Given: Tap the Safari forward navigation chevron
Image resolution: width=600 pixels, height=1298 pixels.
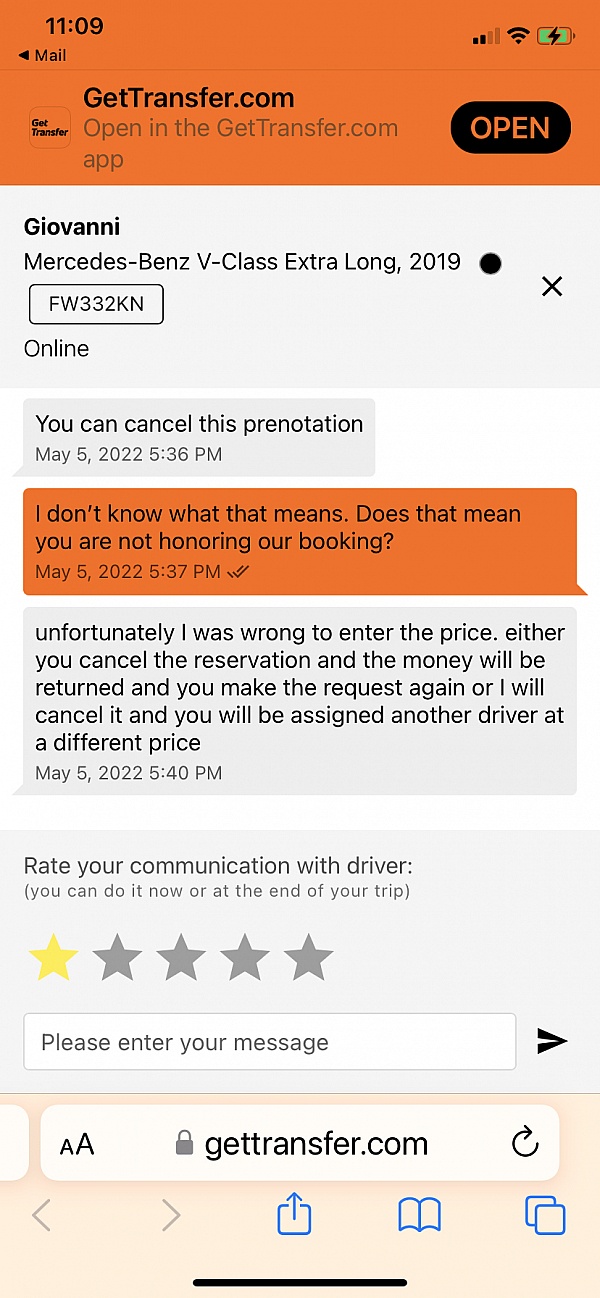Looking at the screenshot, I should click(x=170, y=1214).
